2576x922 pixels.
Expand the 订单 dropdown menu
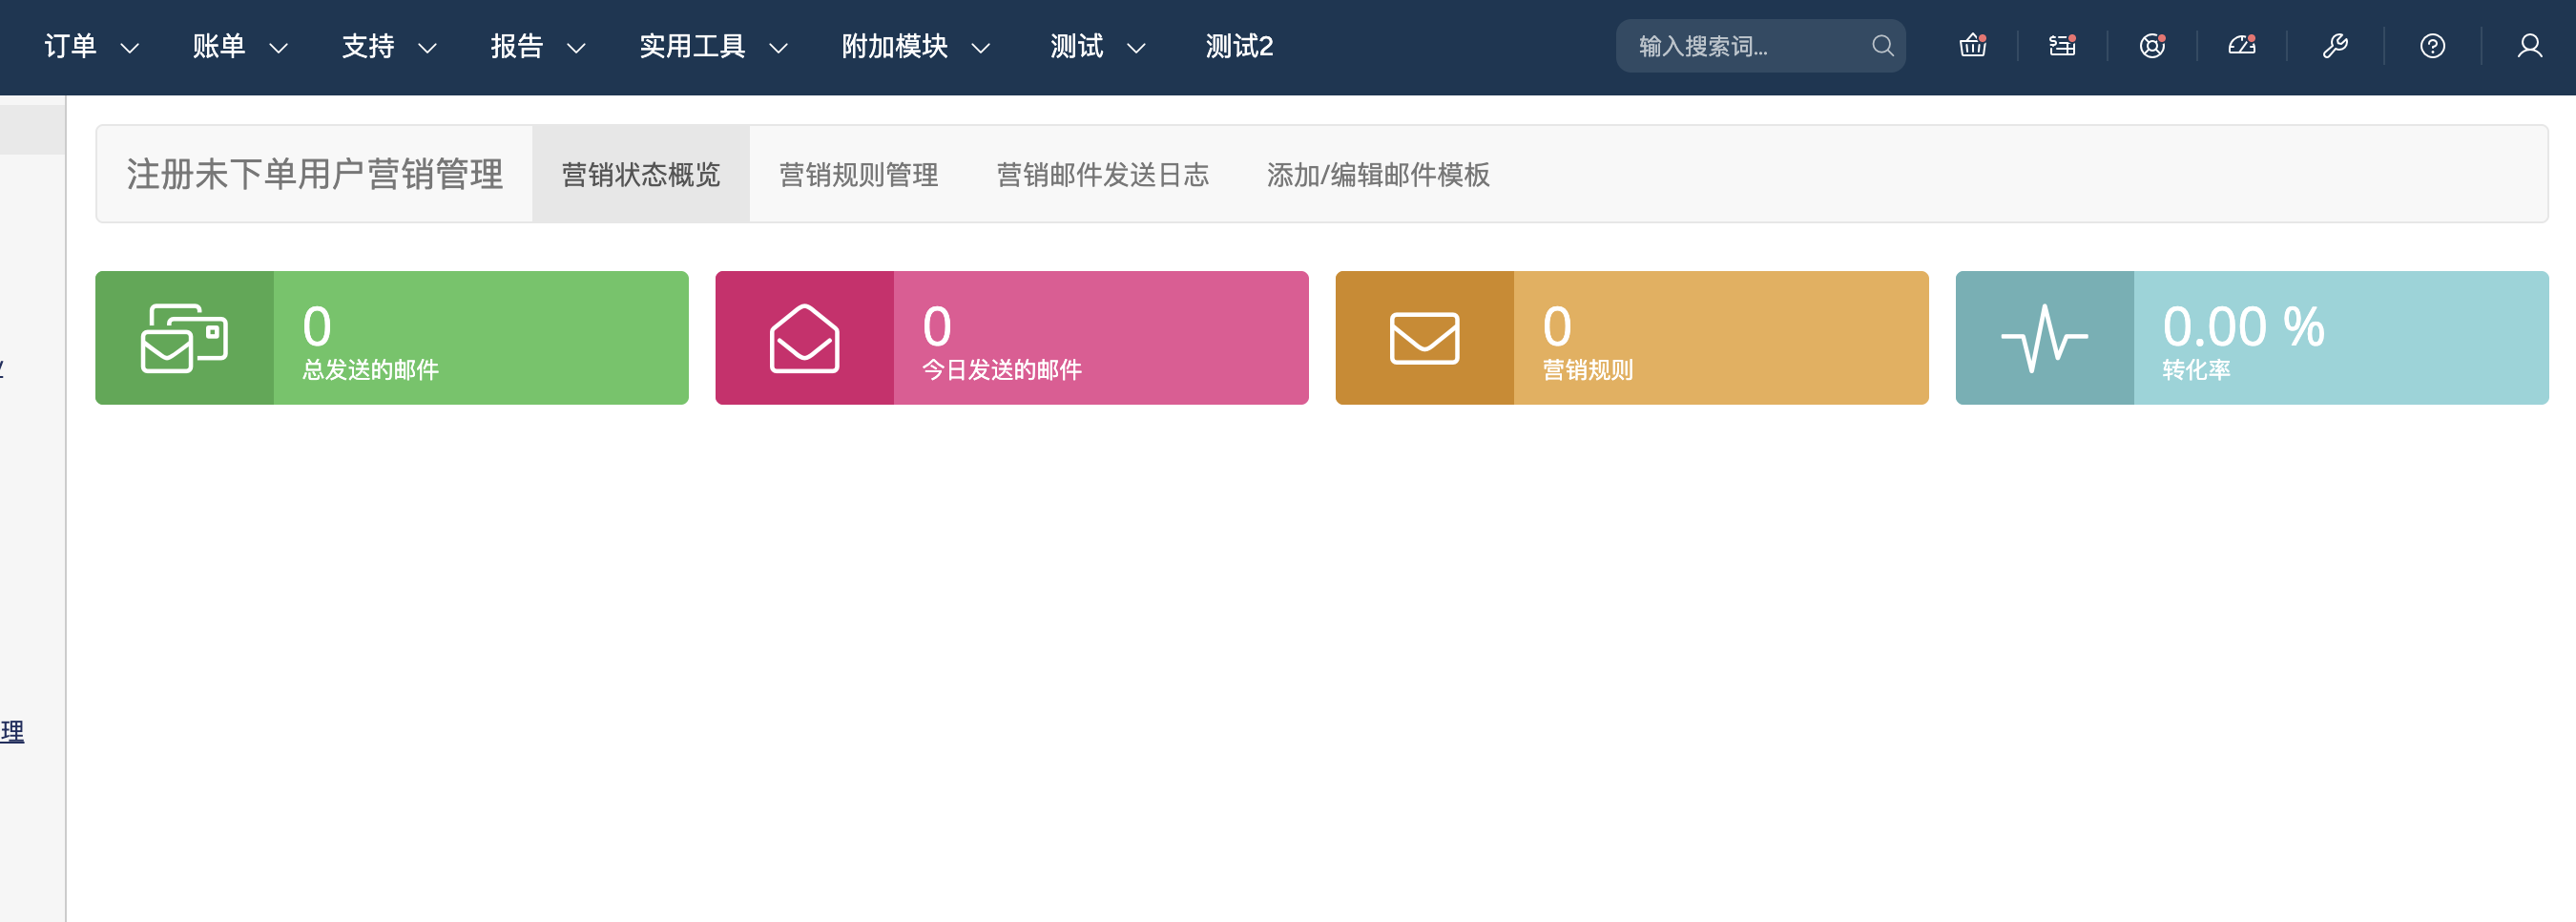point(91,46)
